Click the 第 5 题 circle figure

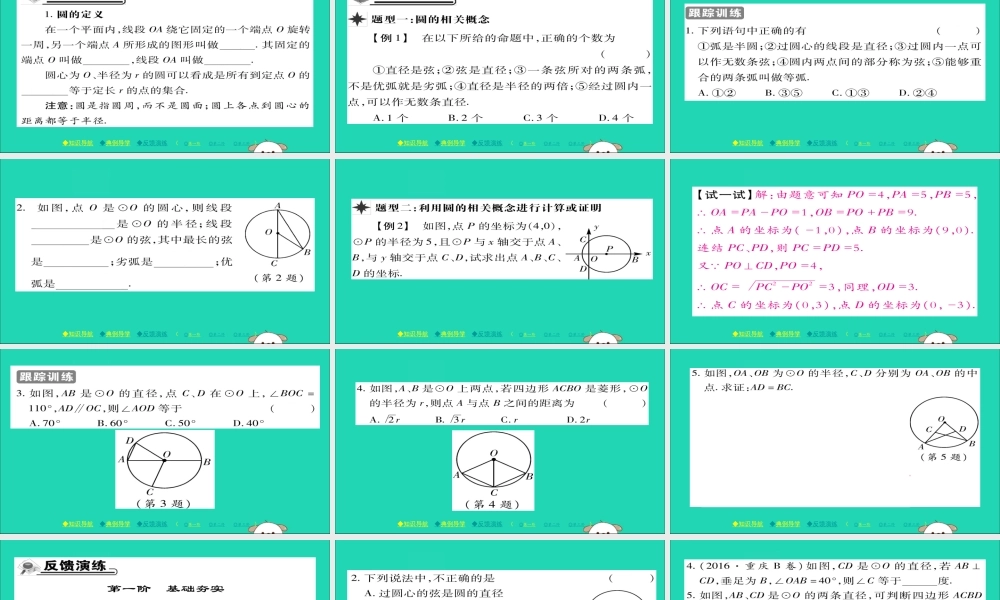[943, 423]
